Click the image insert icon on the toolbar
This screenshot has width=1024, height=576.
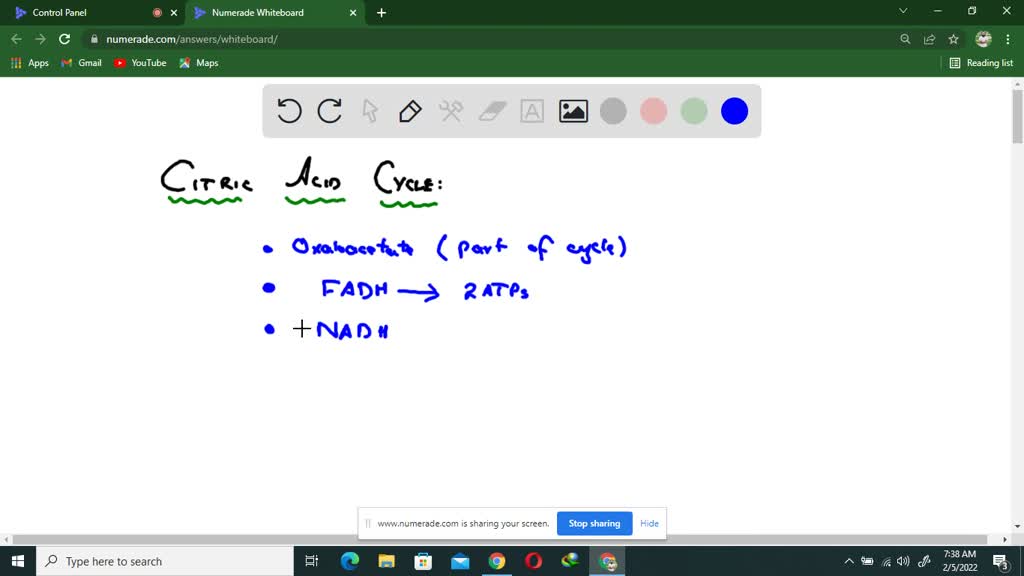(572, 111)
